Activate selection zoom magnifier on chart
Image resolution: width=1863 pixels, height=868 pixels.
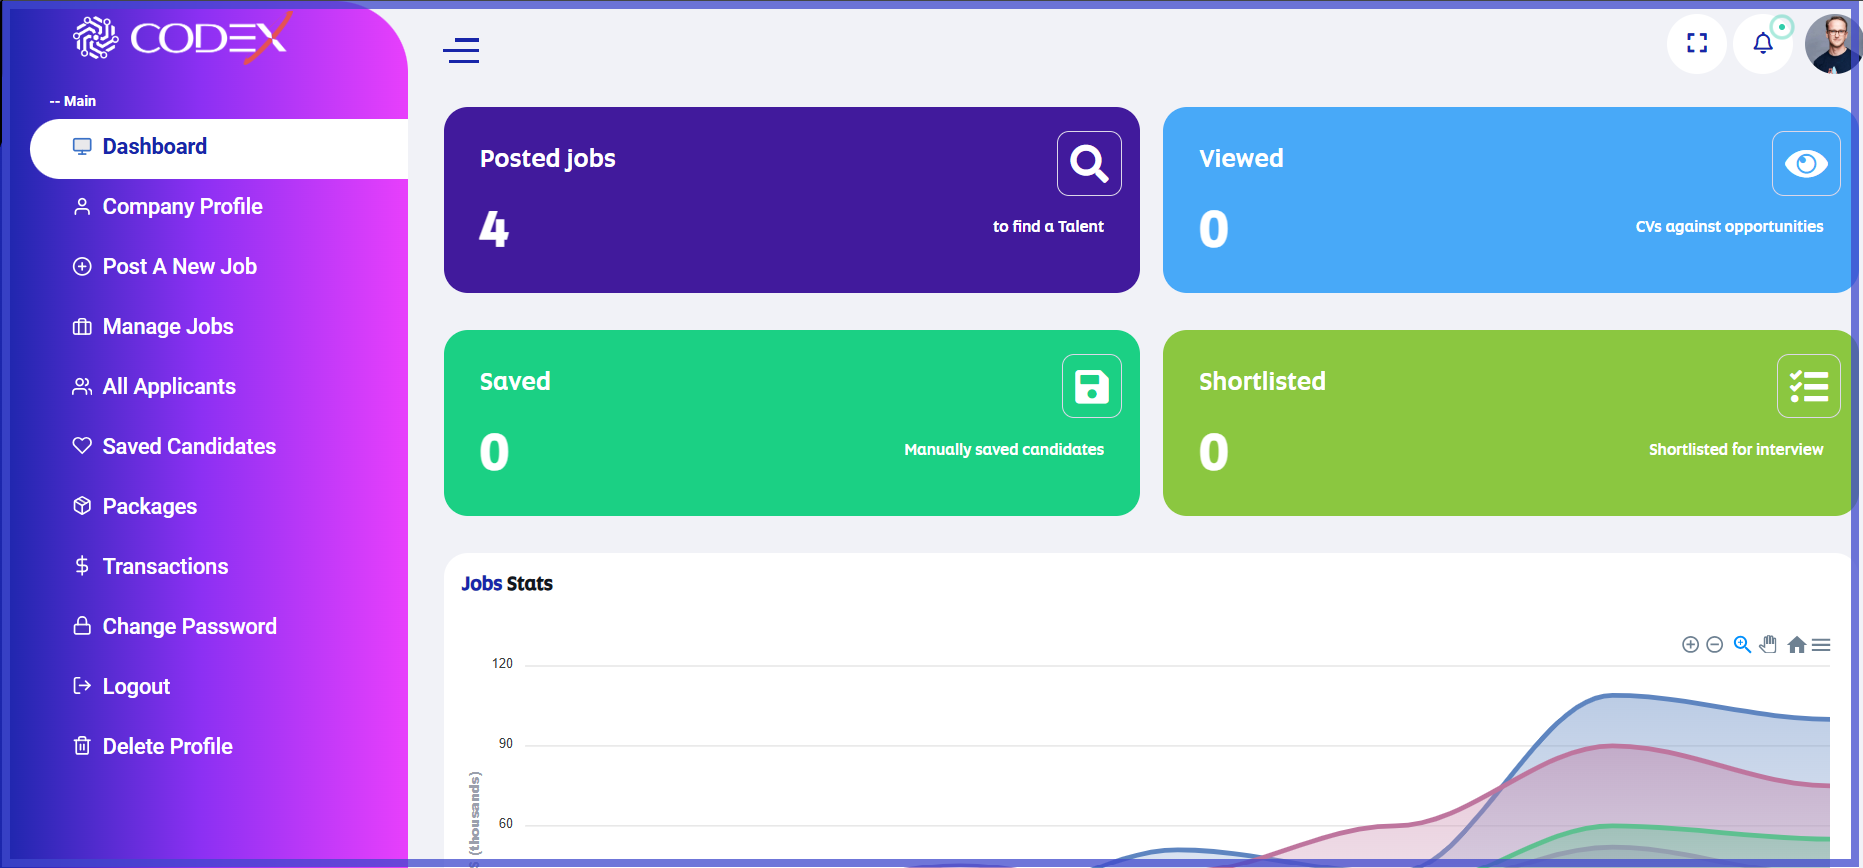click(1742, 645)
